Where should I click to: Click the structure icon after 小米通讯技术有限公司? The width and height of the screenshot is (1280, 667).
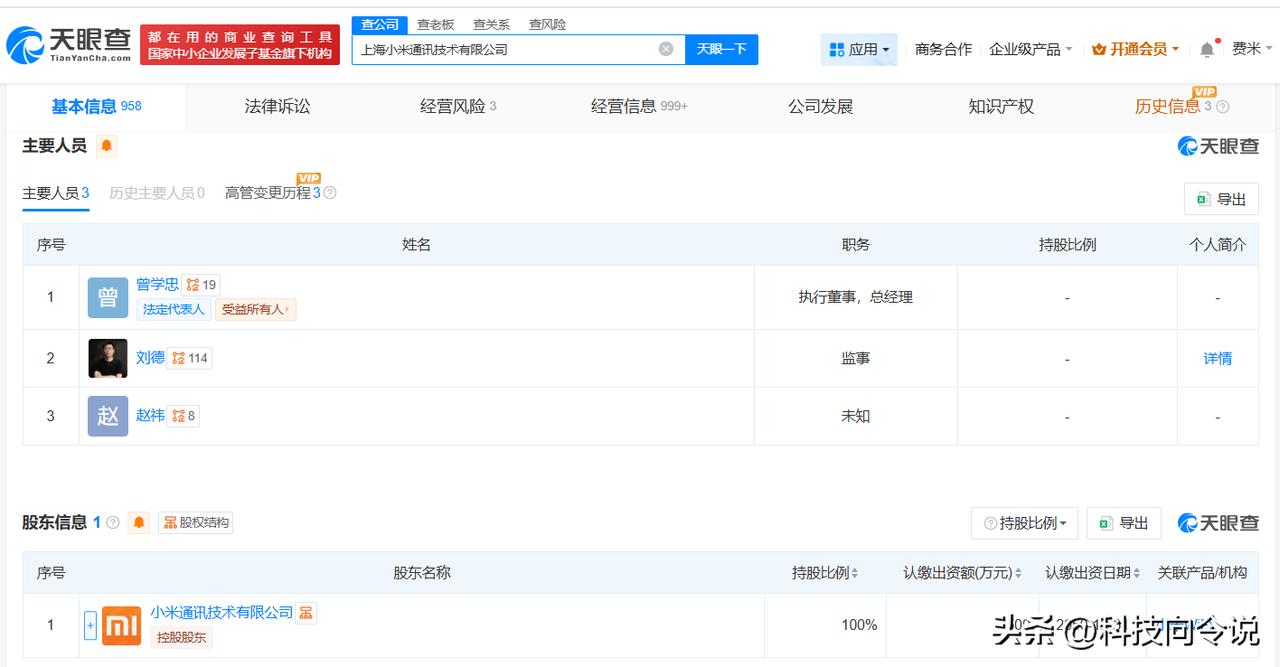click(x=306, y=612)
